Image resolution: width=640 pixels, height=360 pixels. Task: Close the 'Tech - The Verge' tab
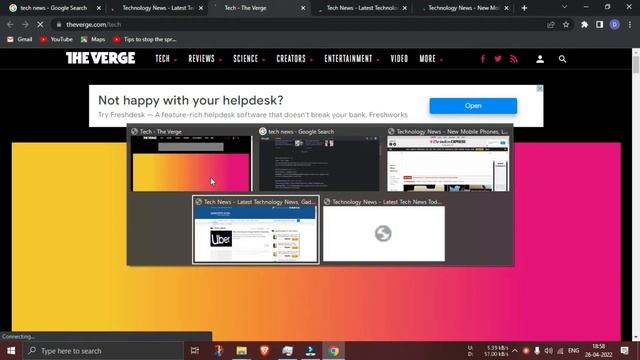pyautogui.click(x=303, y=8)
